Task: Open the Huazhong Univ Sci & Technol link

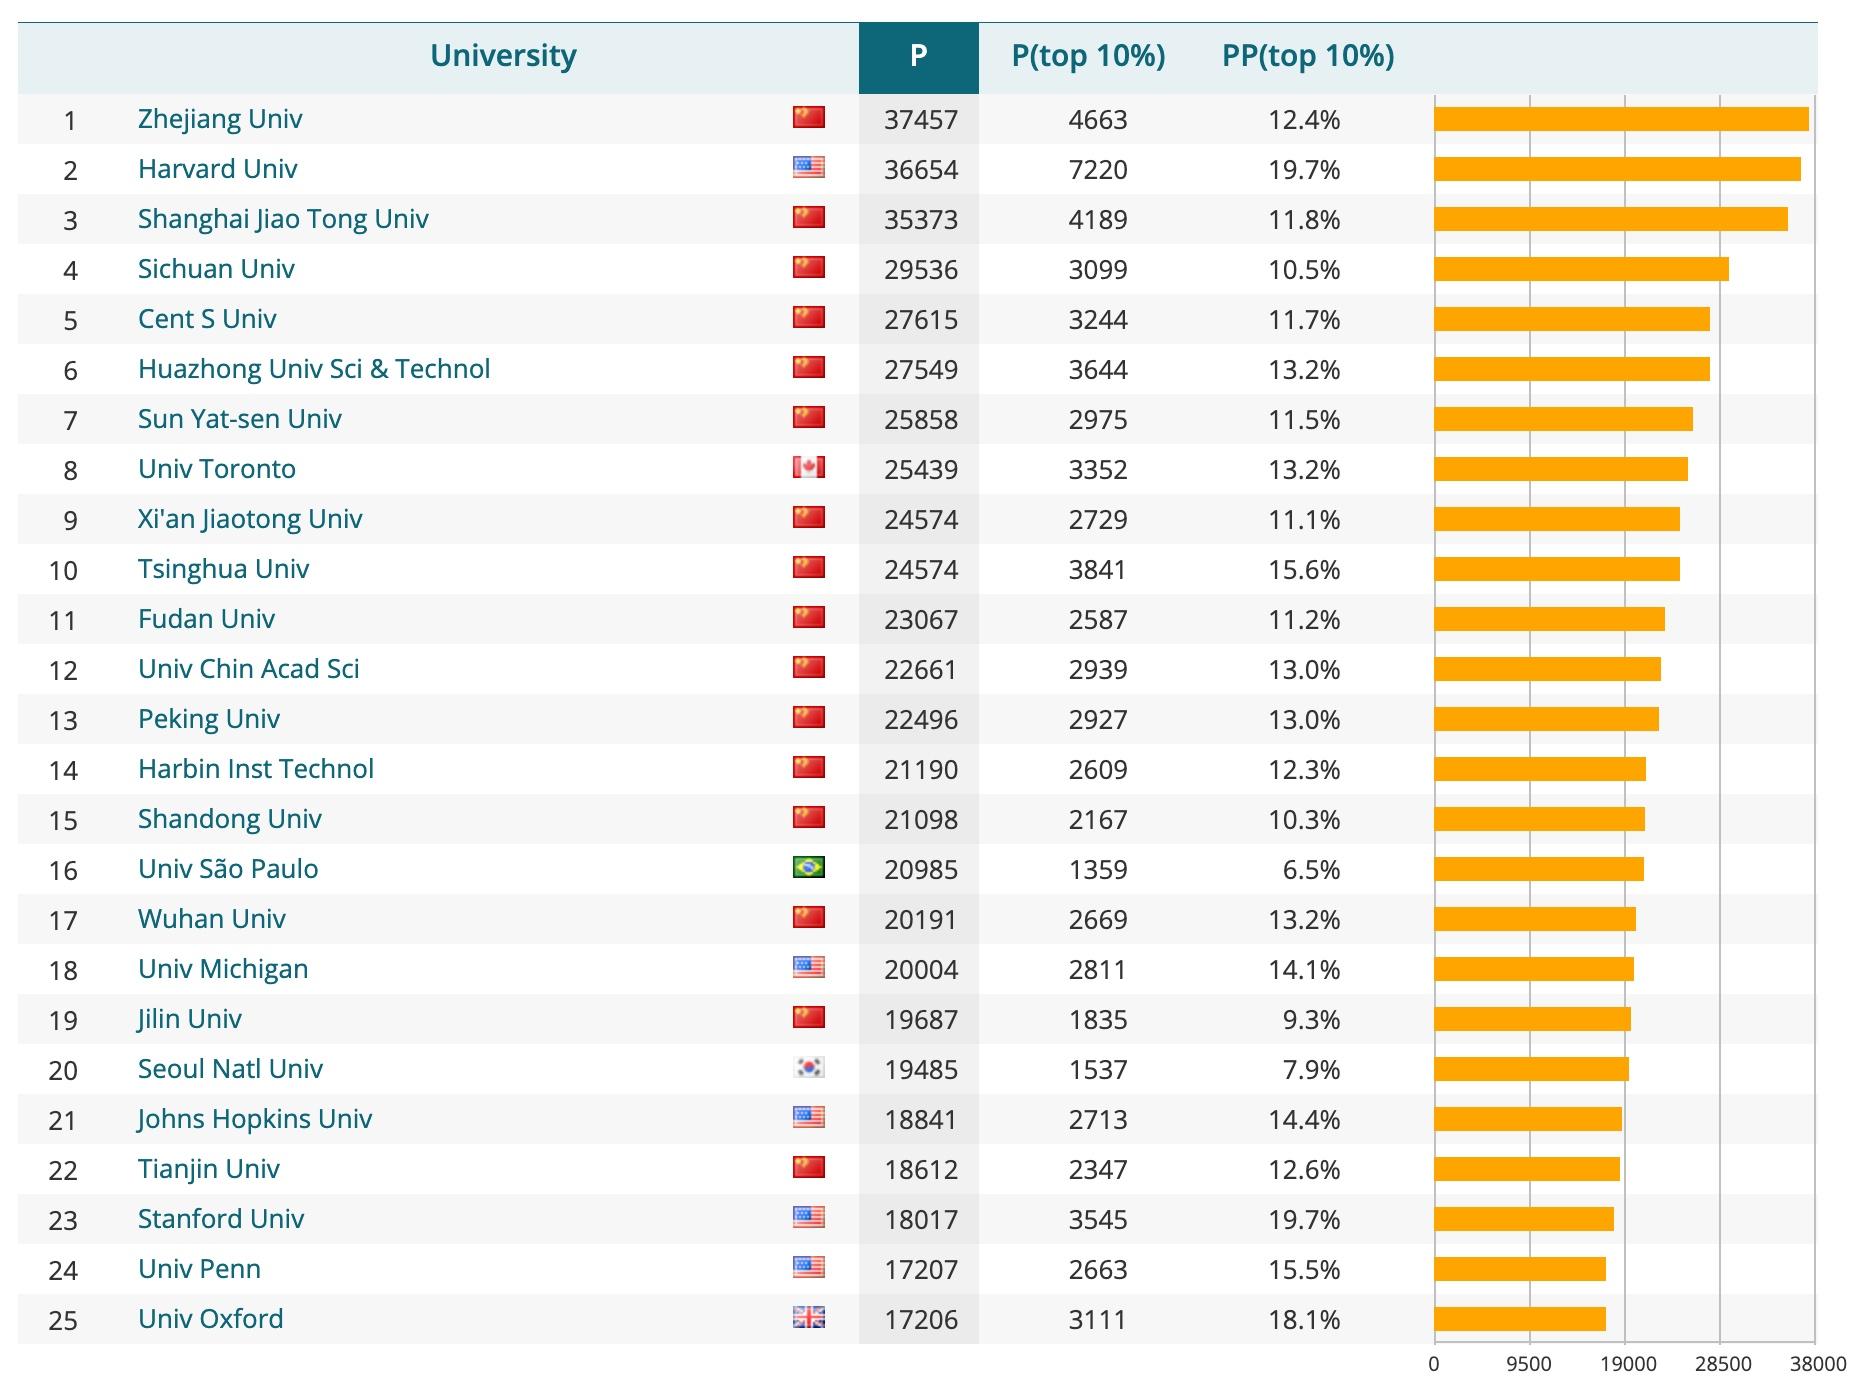Action: tap(314, 369)
